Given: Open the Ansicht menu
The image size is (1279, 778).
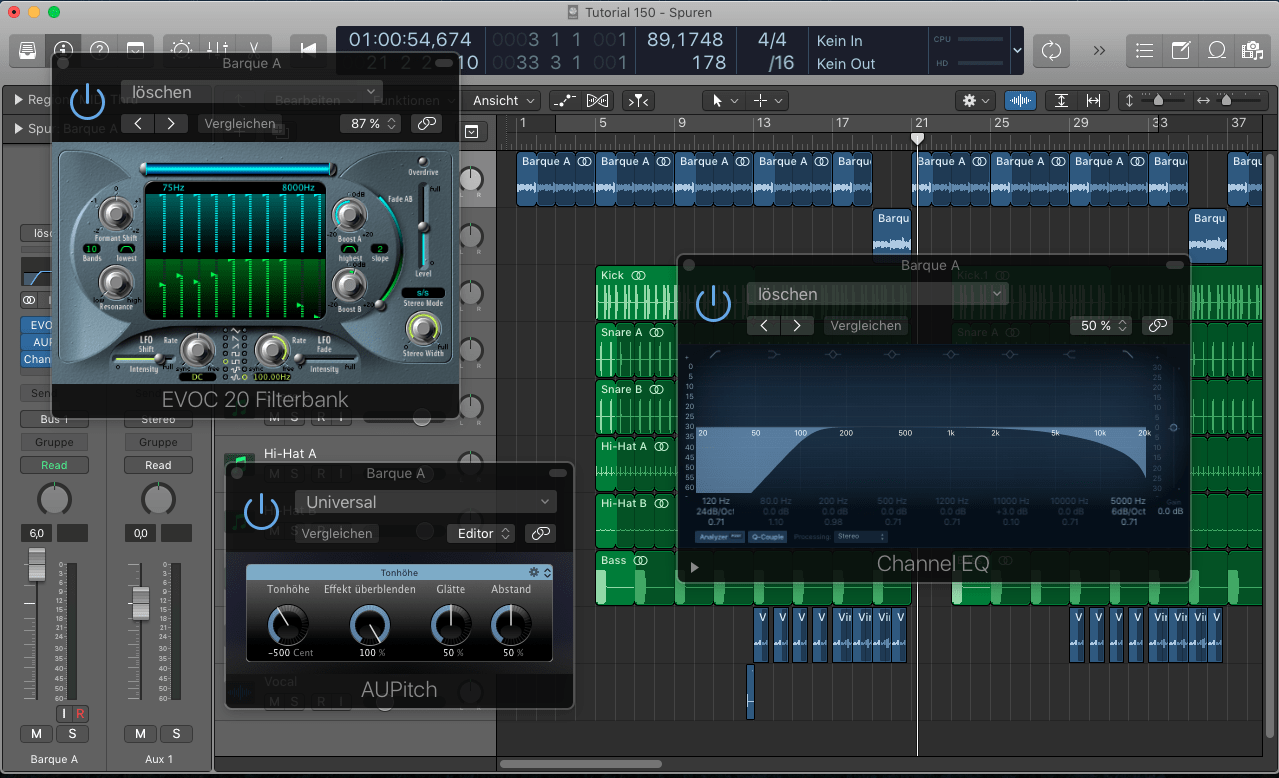Looking at the screenshot, I should click(504, 101).
